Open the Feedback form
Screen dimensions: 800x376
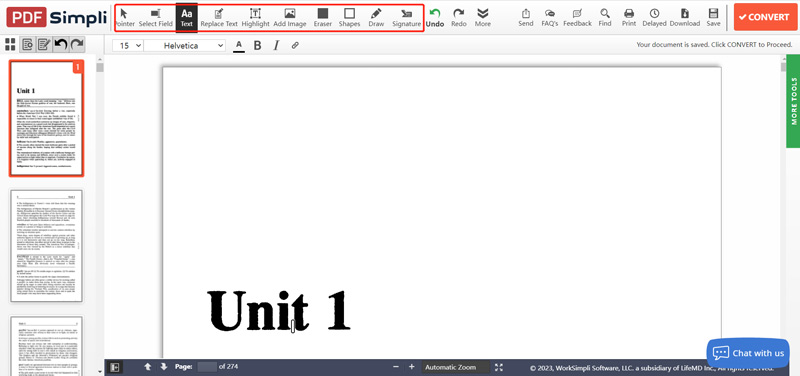pos(578,17)
